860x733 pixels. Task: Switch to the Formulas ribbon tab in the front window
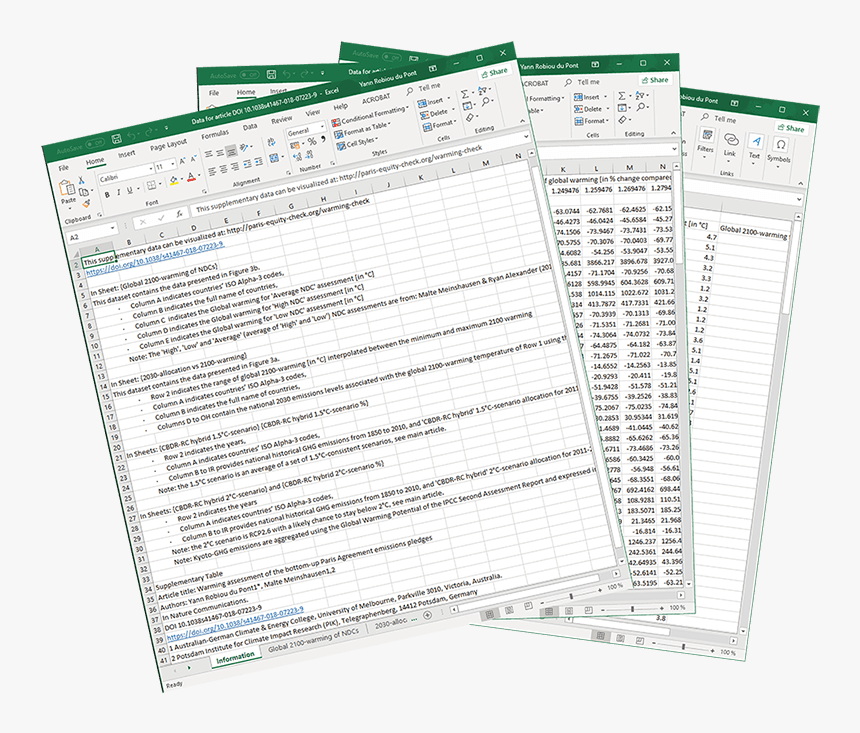click(x=215, y=134)
